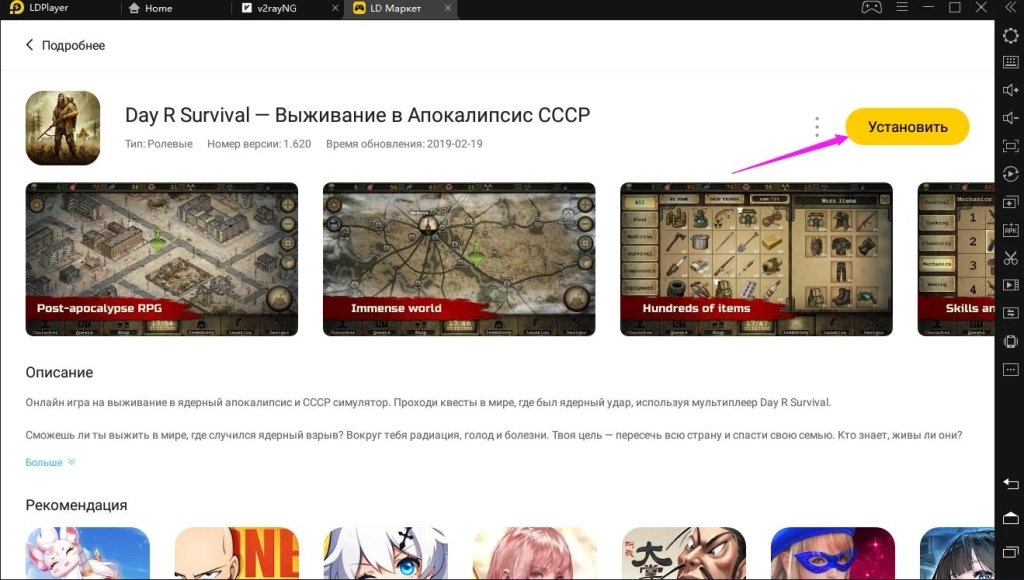Open the gamepad settings icon
The height and width of the screenshot is (580, 1024).
(872, 8)
